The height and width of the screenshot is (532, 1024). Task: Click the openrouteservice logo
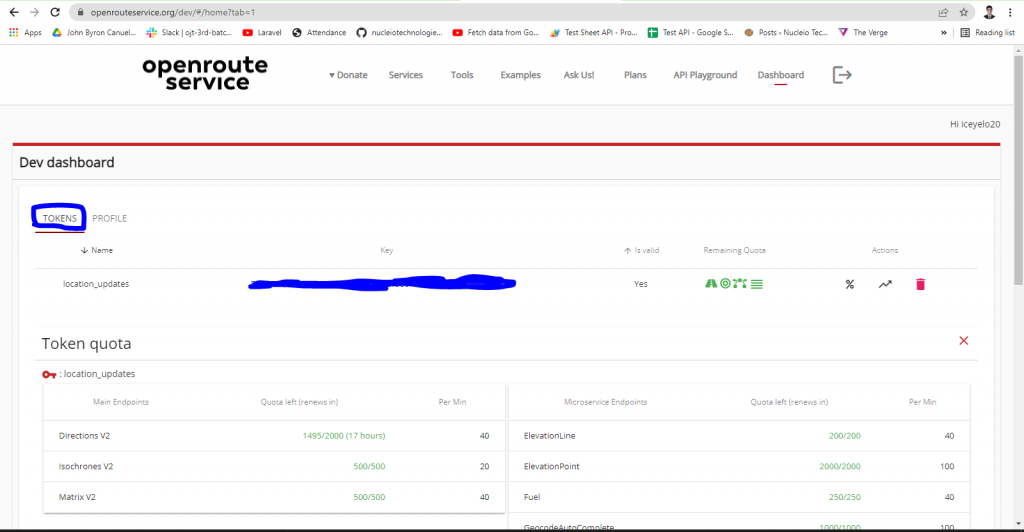coord(205,73)
